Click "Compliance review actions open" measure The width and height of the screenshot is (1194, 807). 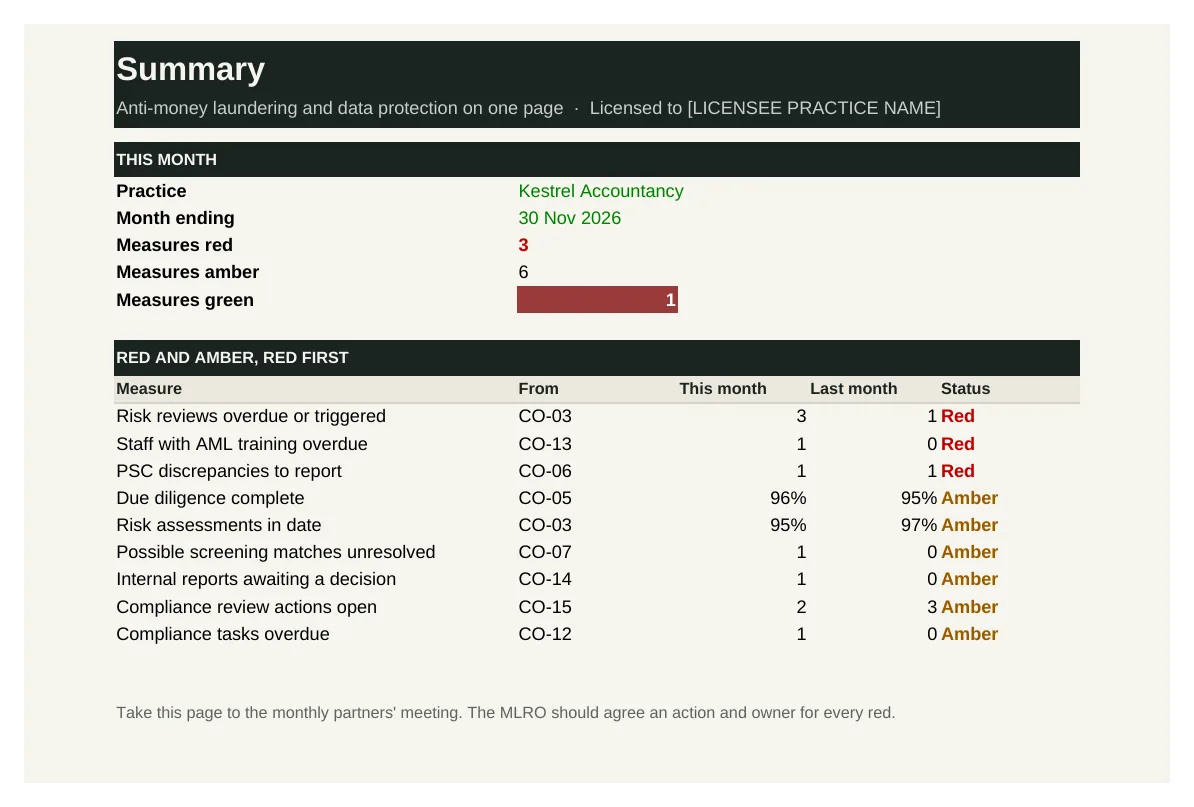[x=246, y=608]
